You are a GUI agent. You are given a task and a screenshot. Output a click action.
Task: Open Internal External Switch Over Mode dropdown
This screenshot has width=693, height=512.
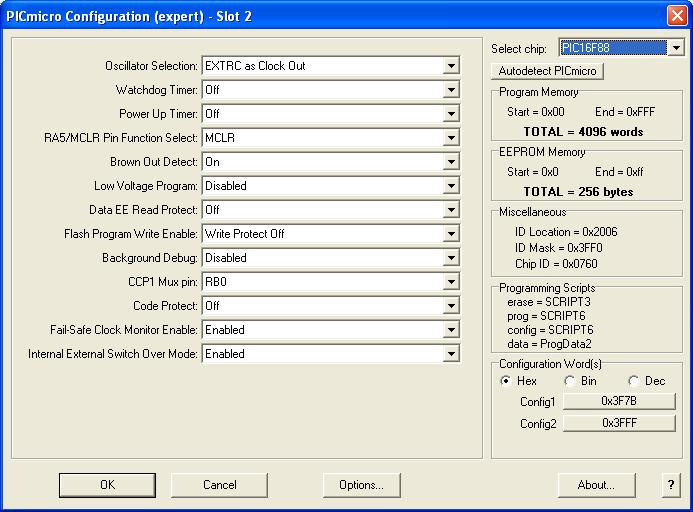(x=451, y=354)
